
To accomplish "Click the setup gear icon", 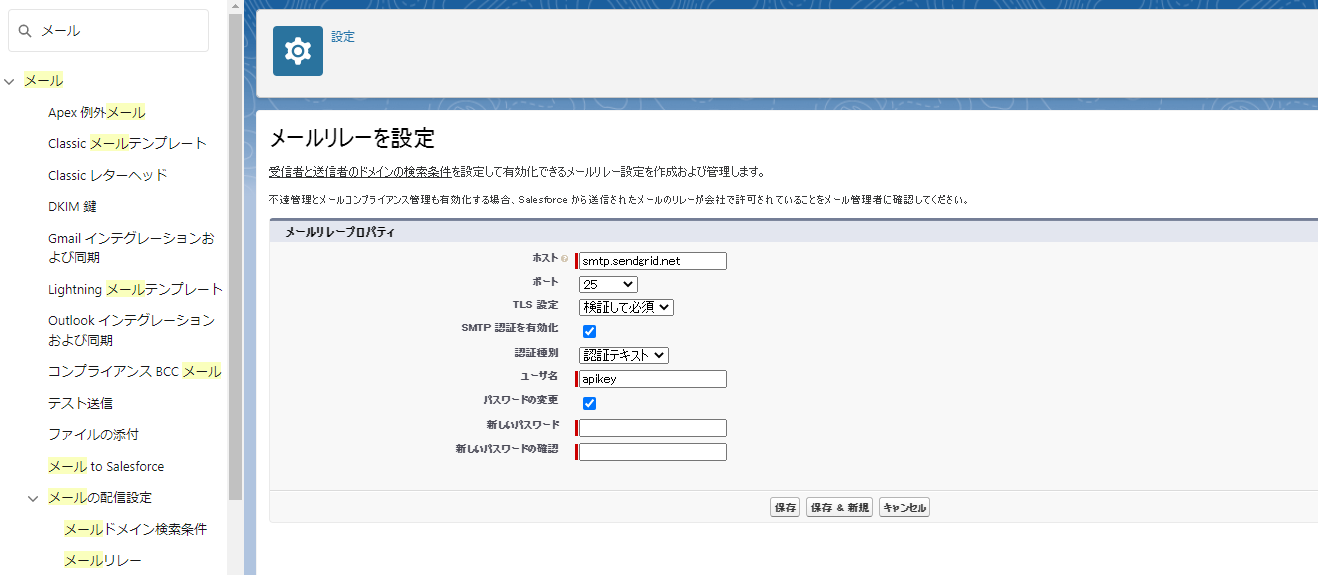I will (298, 51).
